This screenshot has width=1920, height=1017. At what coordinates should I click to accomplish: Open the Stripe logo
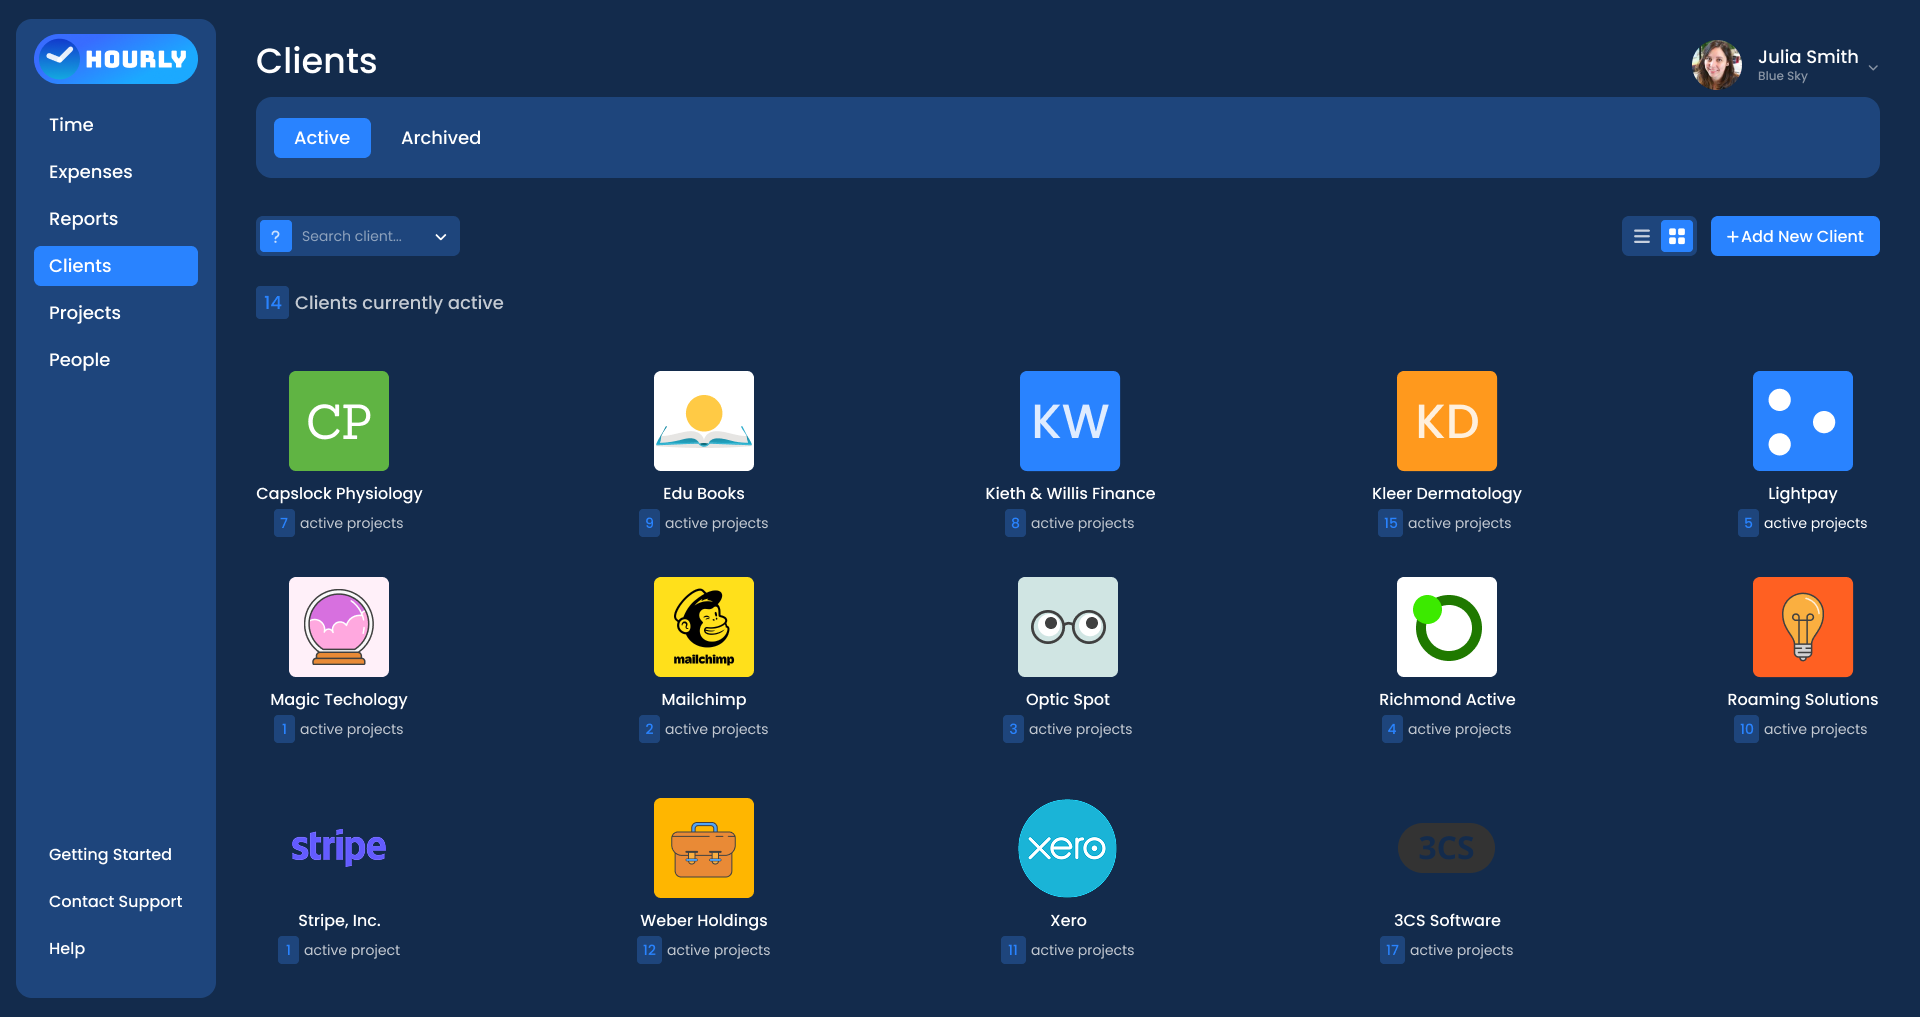[339, 847]
